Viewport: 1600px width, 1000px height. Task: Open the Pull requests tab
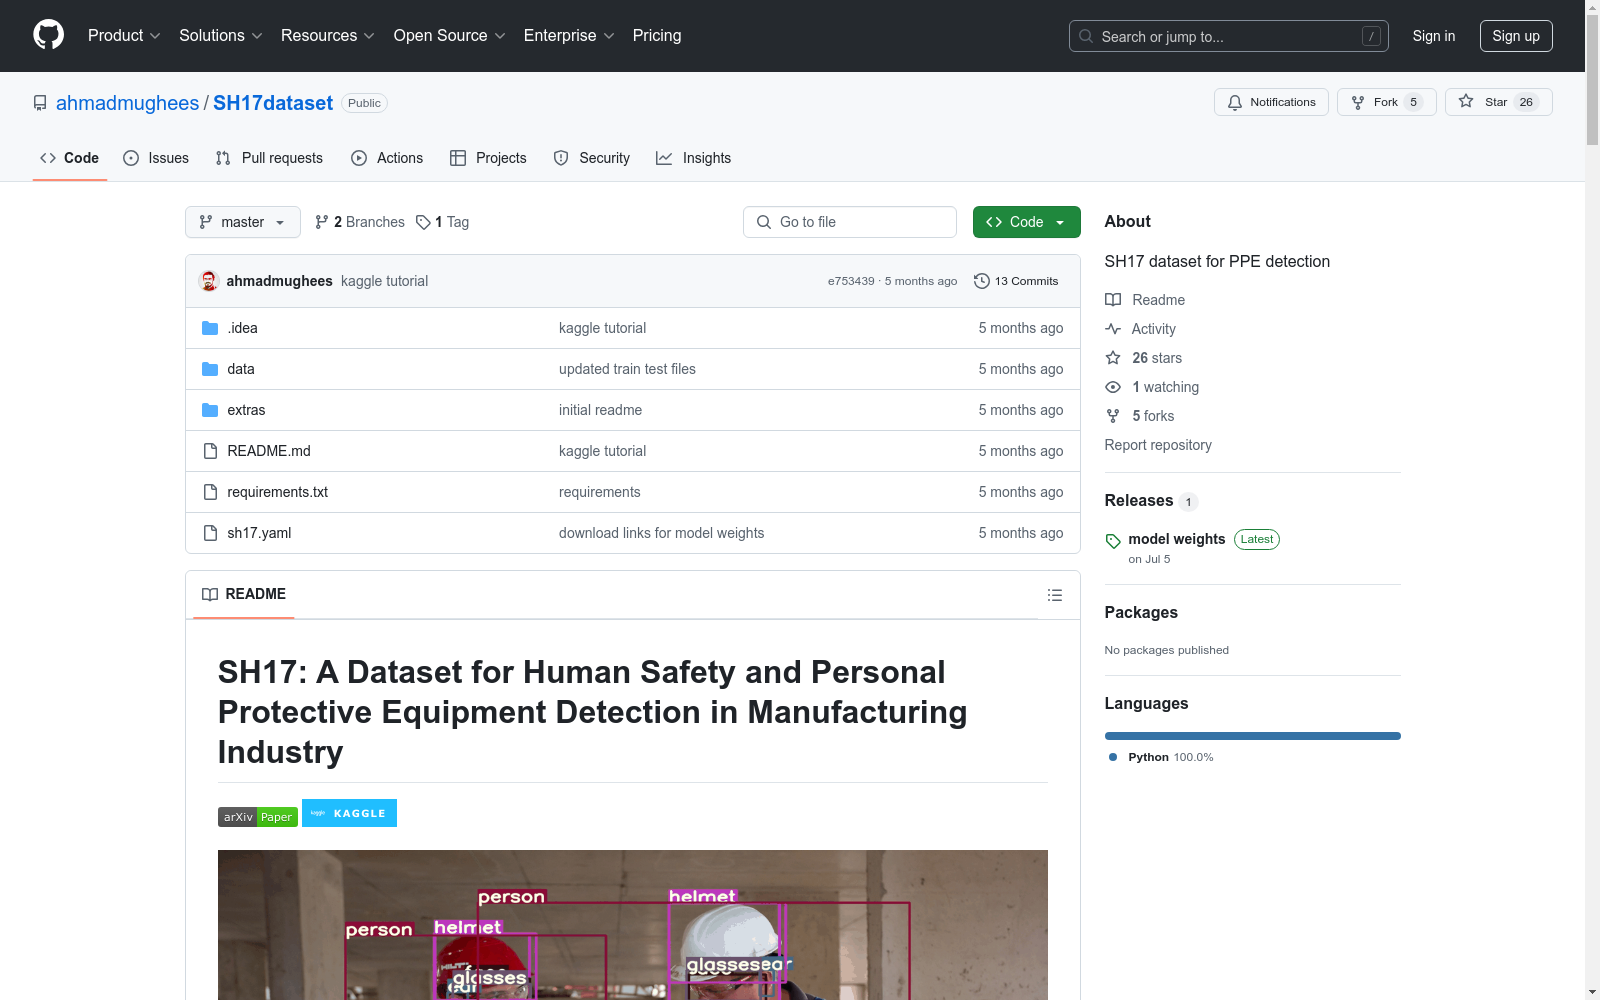(x=269, y=158)
